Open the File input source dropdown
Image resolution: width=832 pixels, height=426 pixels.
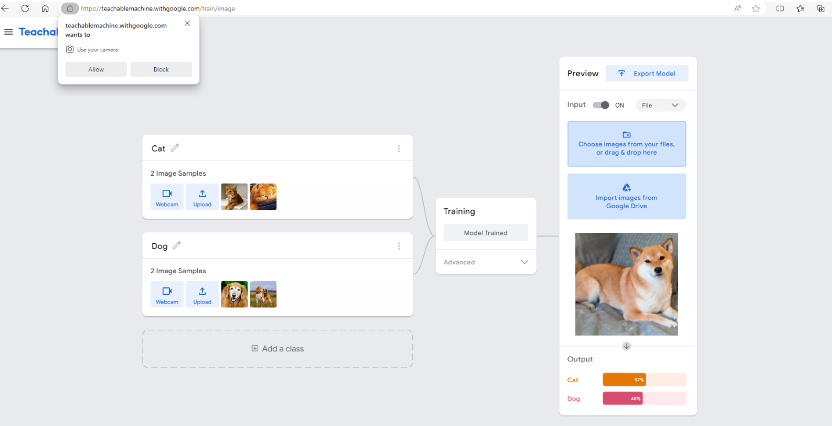pyautogui.click(x=661, y=105)
